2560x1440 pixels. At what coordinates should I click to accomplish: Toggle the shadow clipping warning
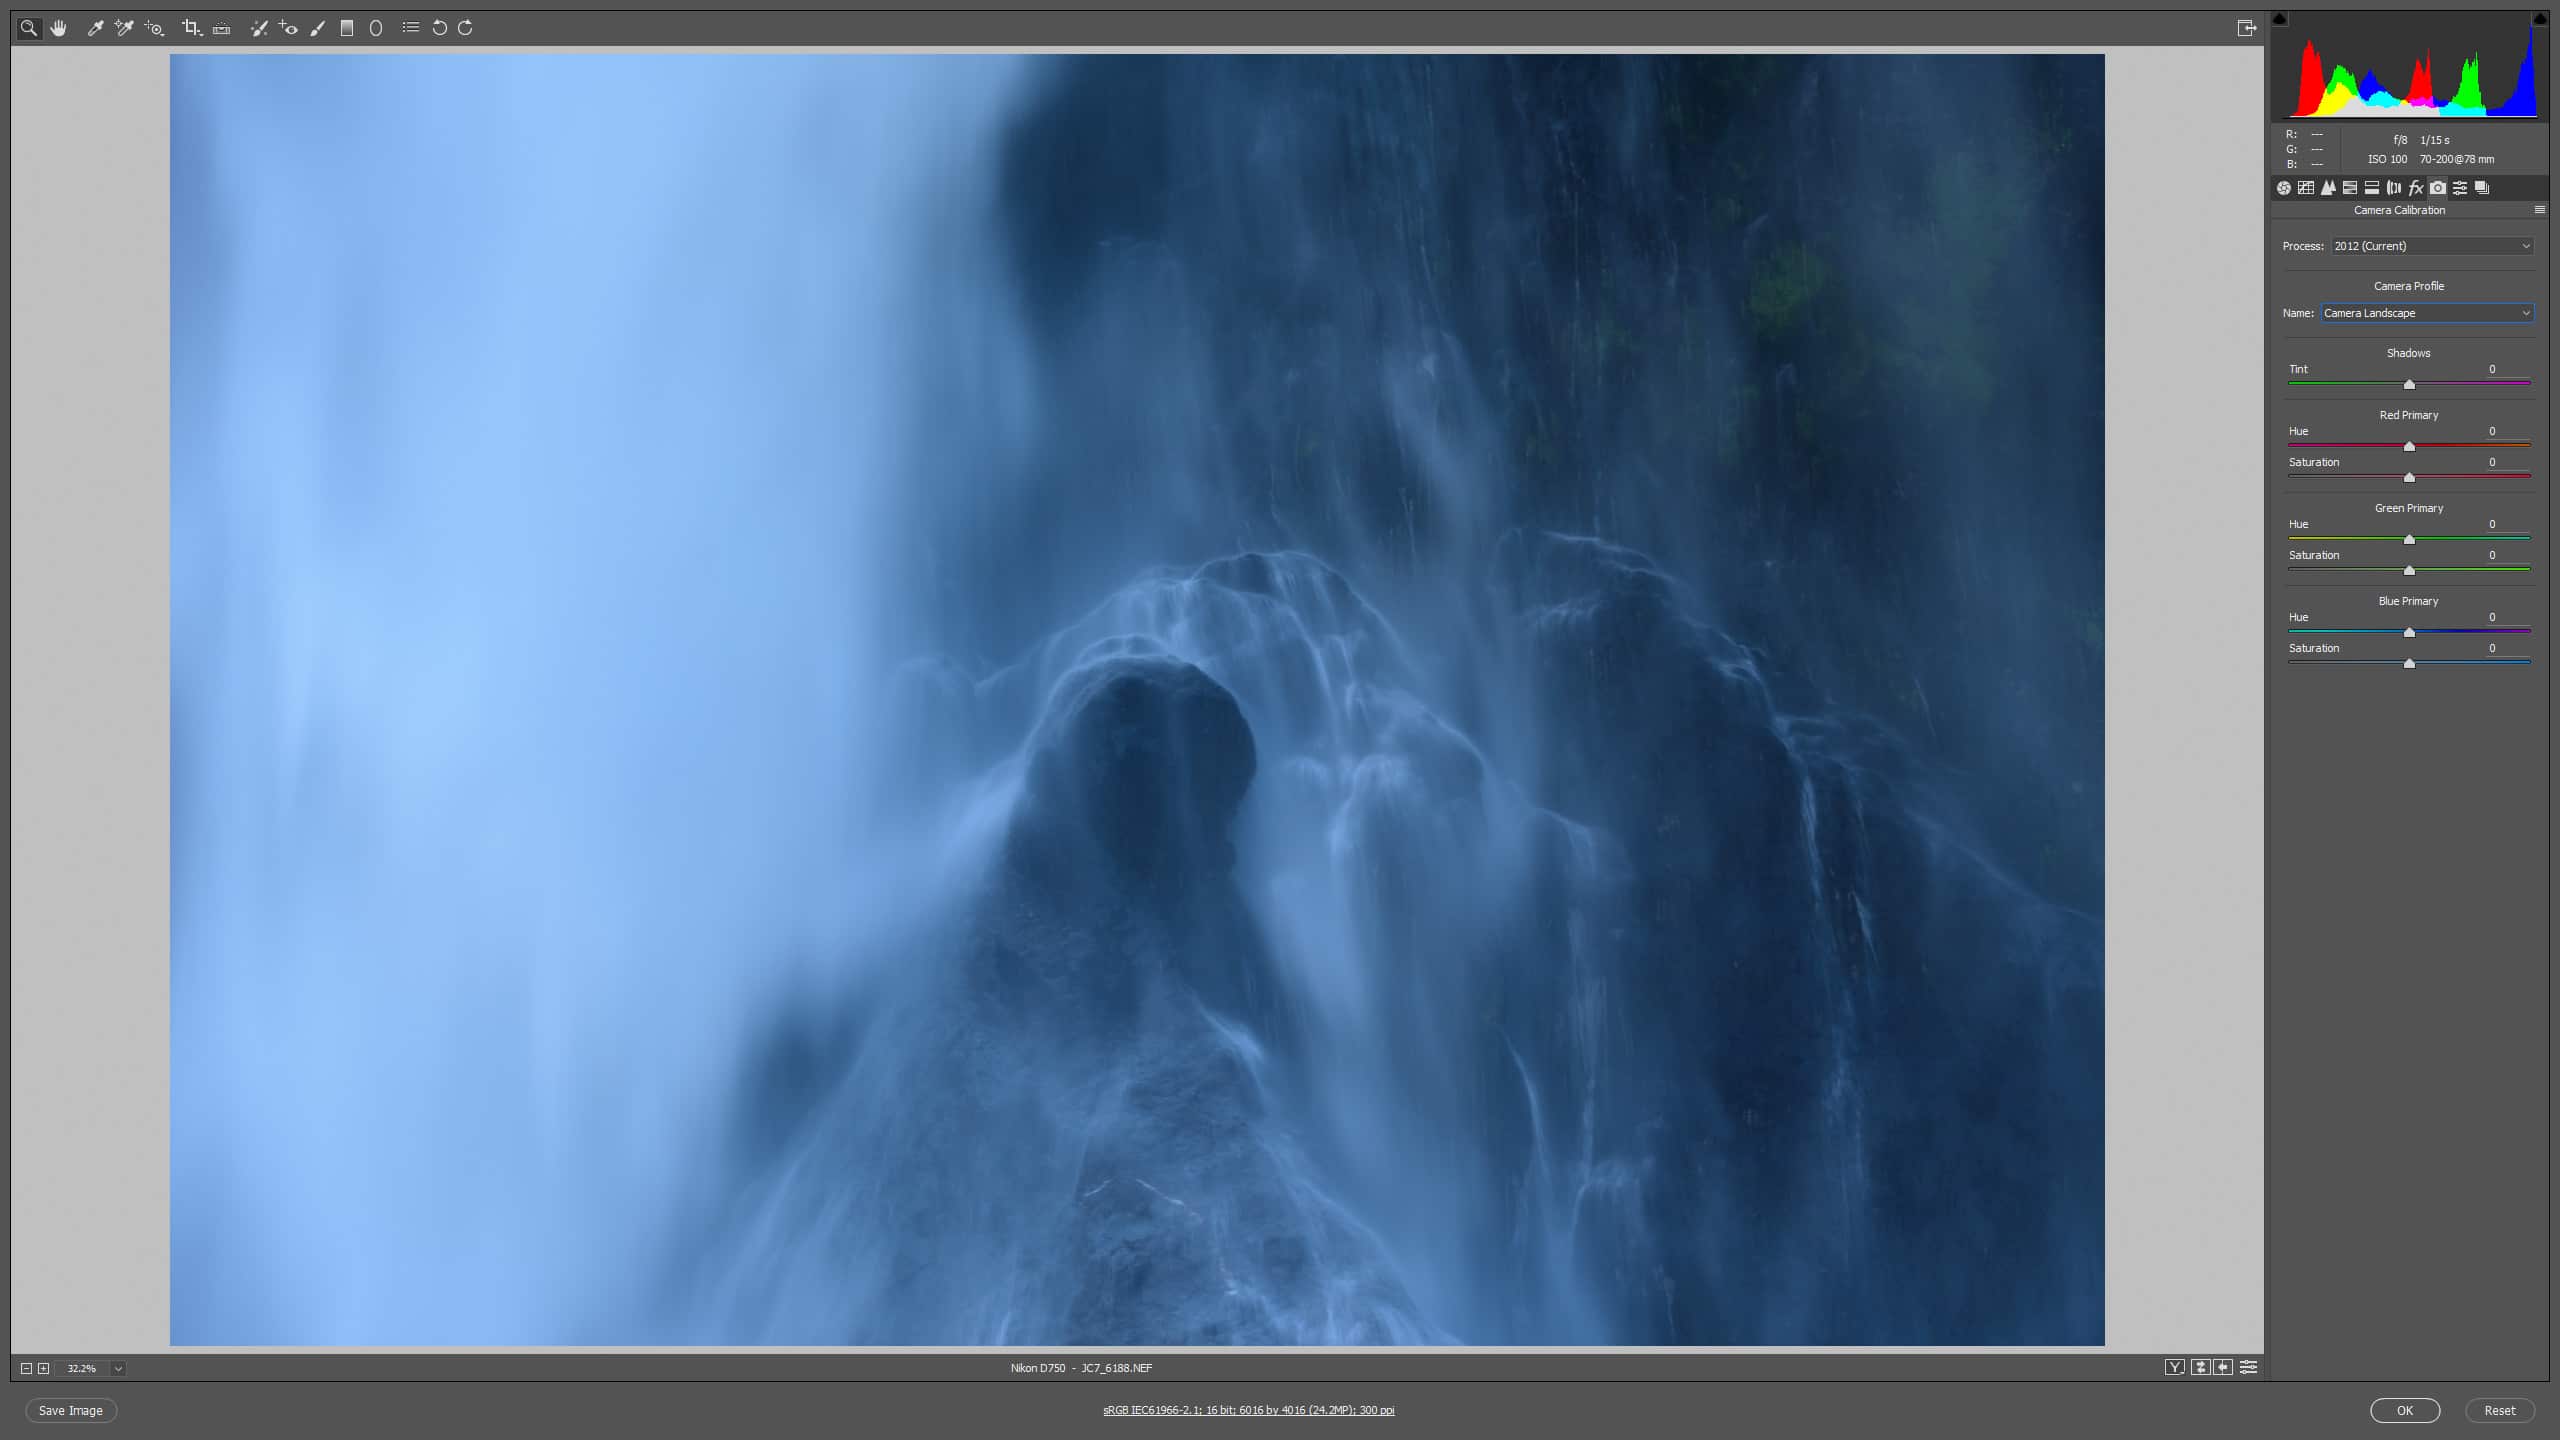click(x=2279, y=19)
